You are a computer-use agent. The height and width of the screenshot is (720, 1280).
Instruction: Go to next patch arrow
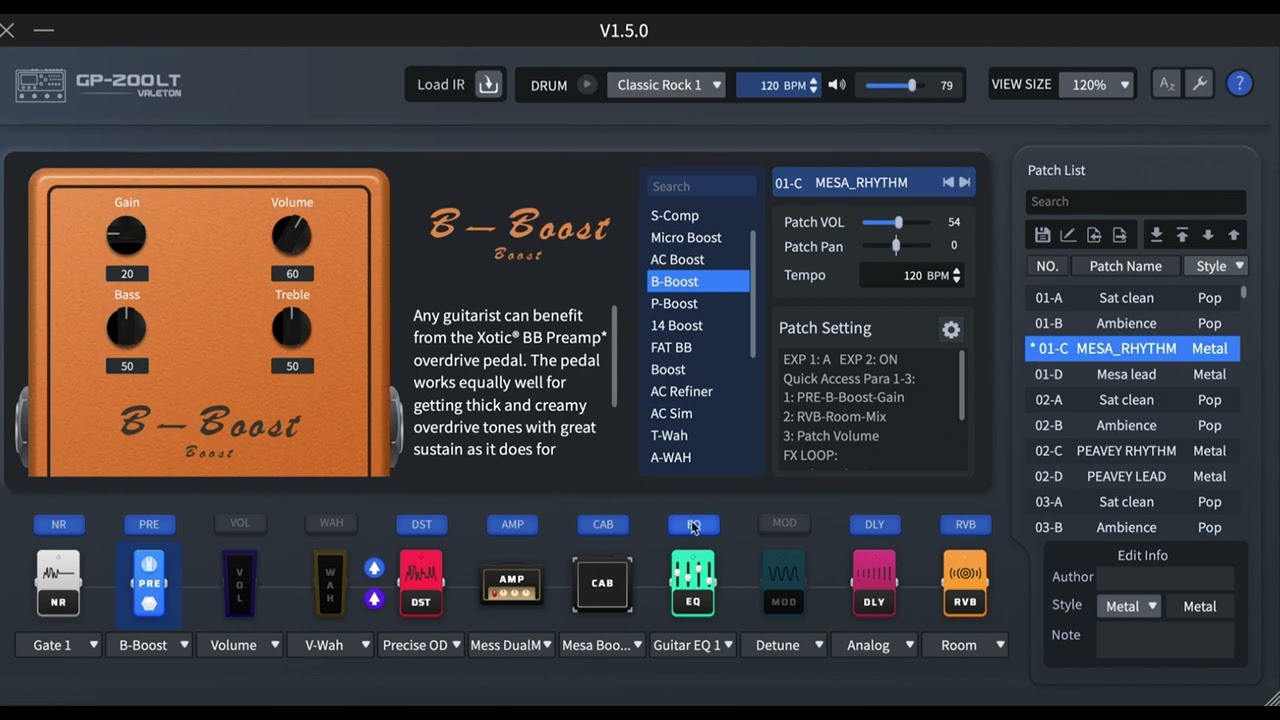coord(965,182)
